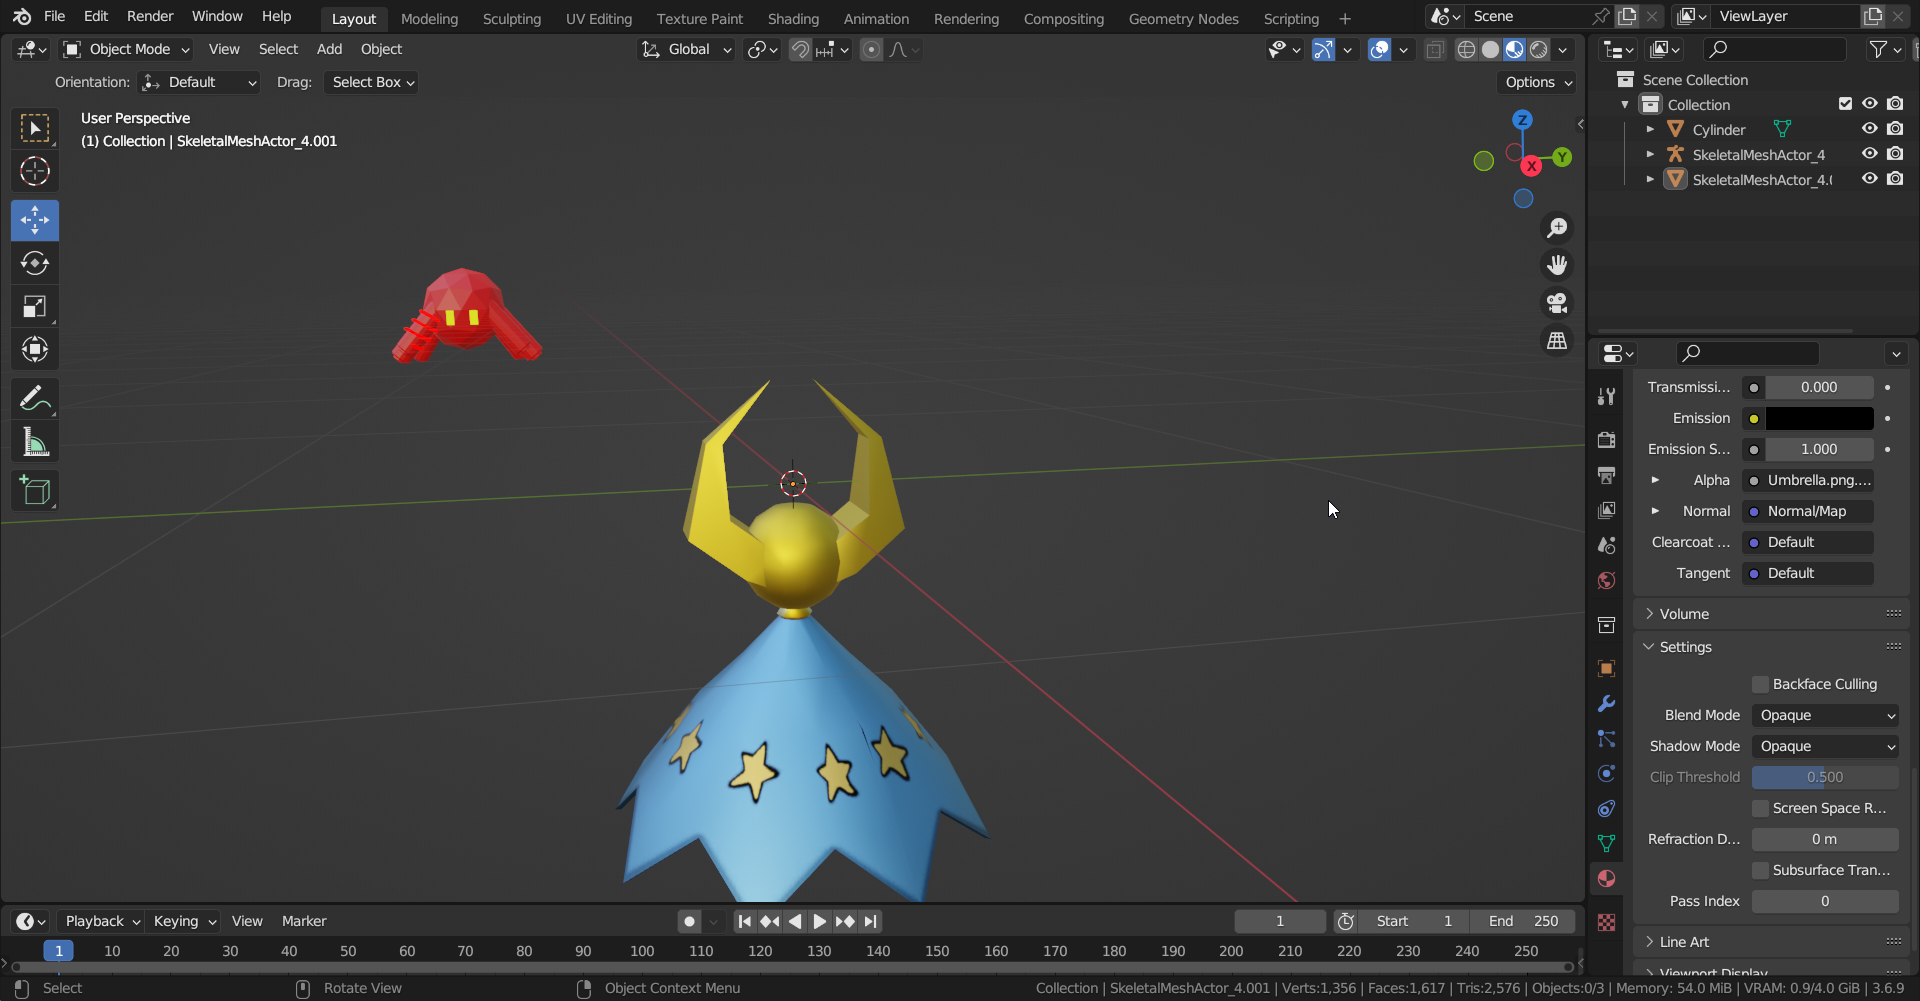Activate the 3D Cursor tool
This screenshot has width=1920, height=1001.
[x=35, y=172]
